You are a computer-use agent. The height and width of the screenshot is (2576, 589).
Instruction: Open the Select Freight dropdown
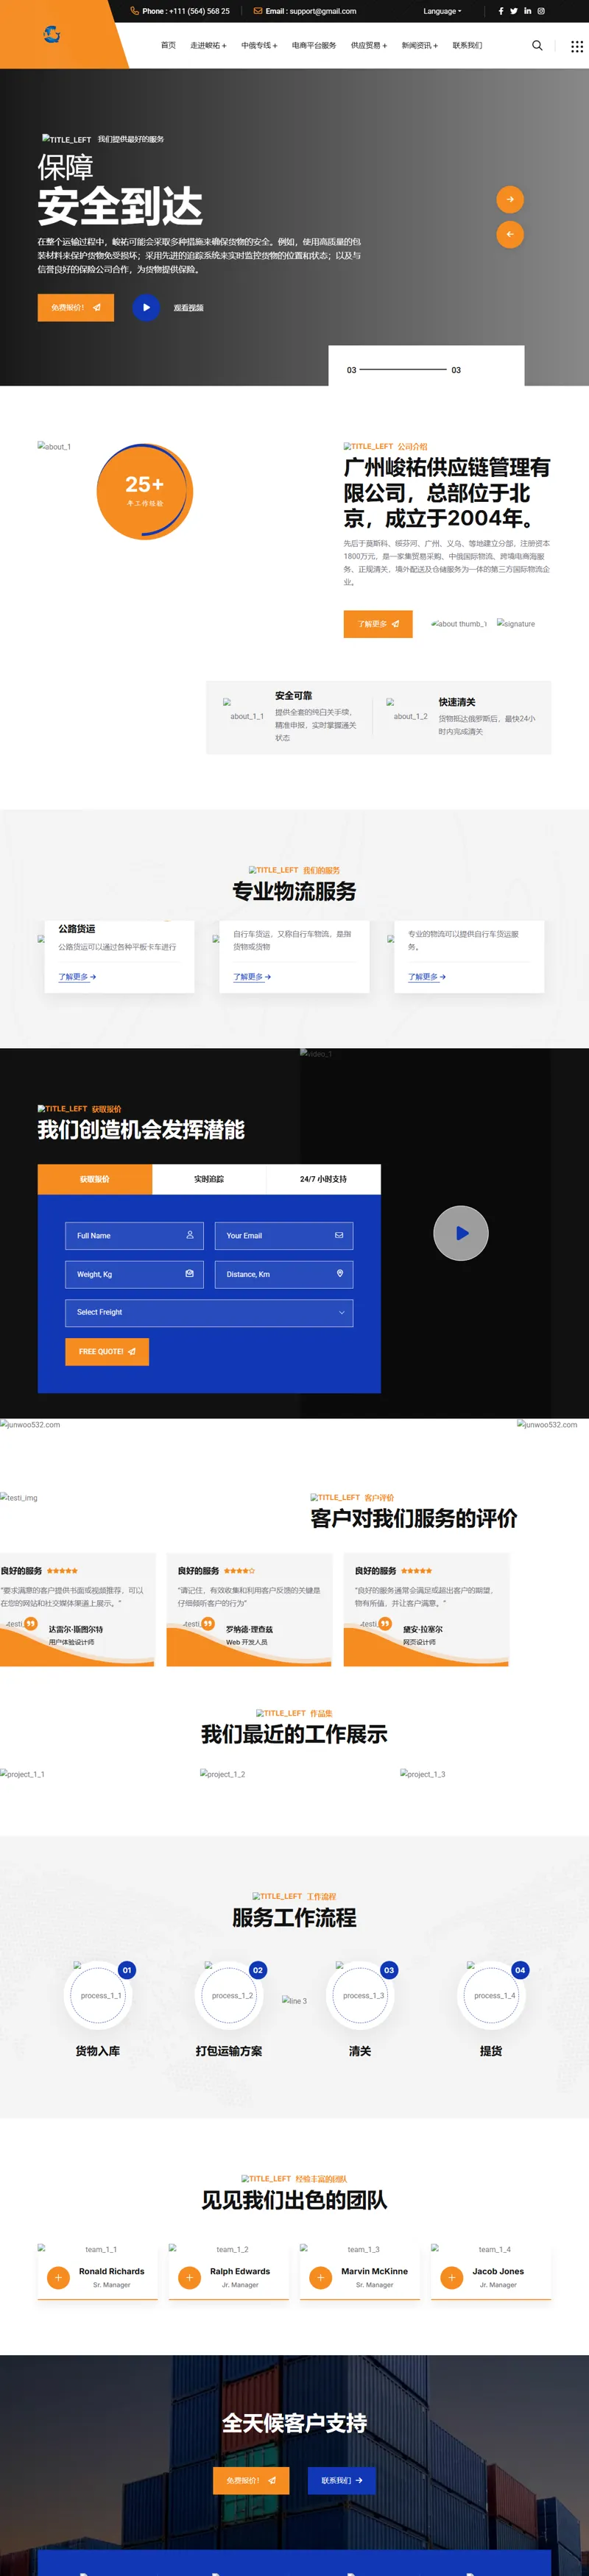pos(209,1312)
